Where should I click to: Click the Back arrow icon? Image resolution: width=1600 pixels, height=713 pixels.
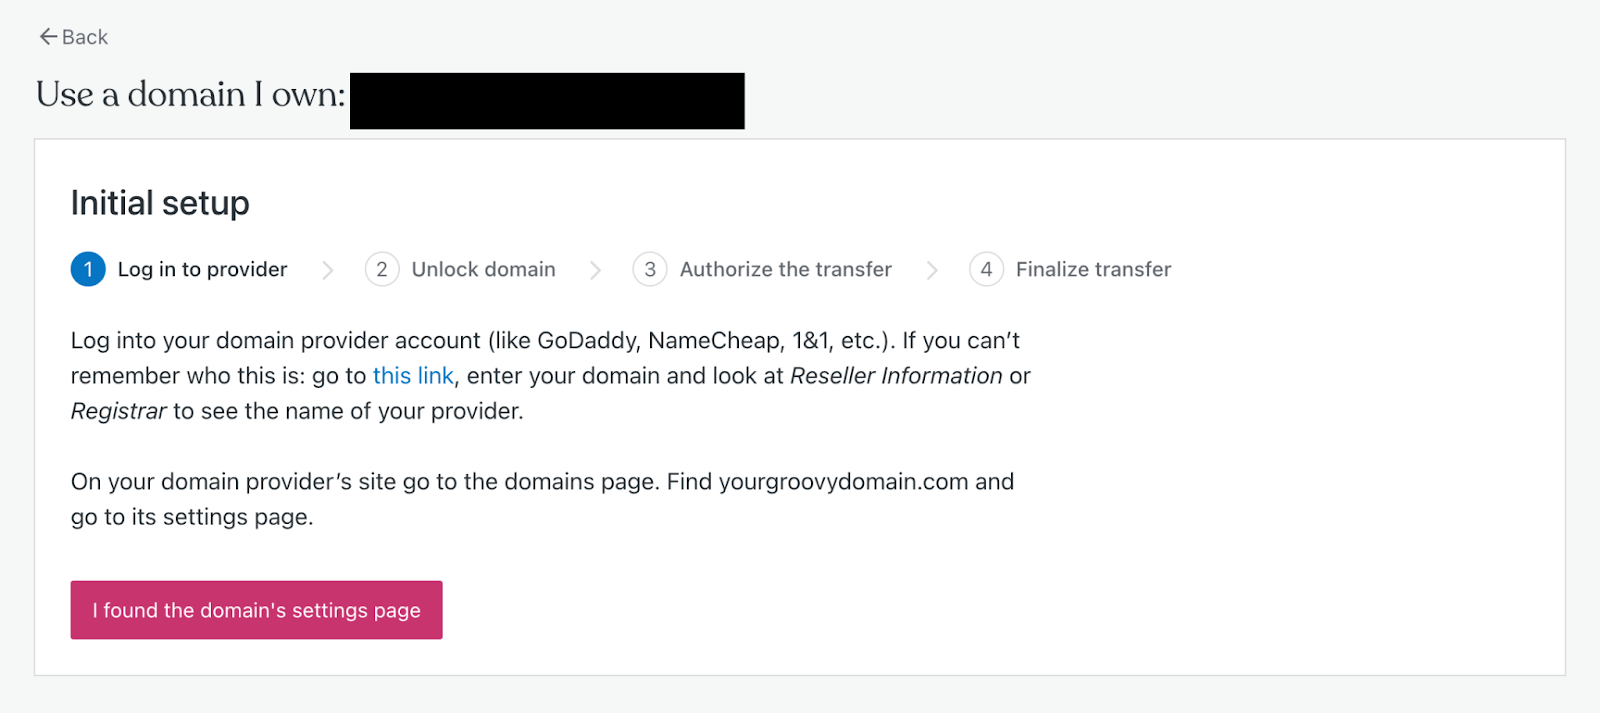click(47, 37)
